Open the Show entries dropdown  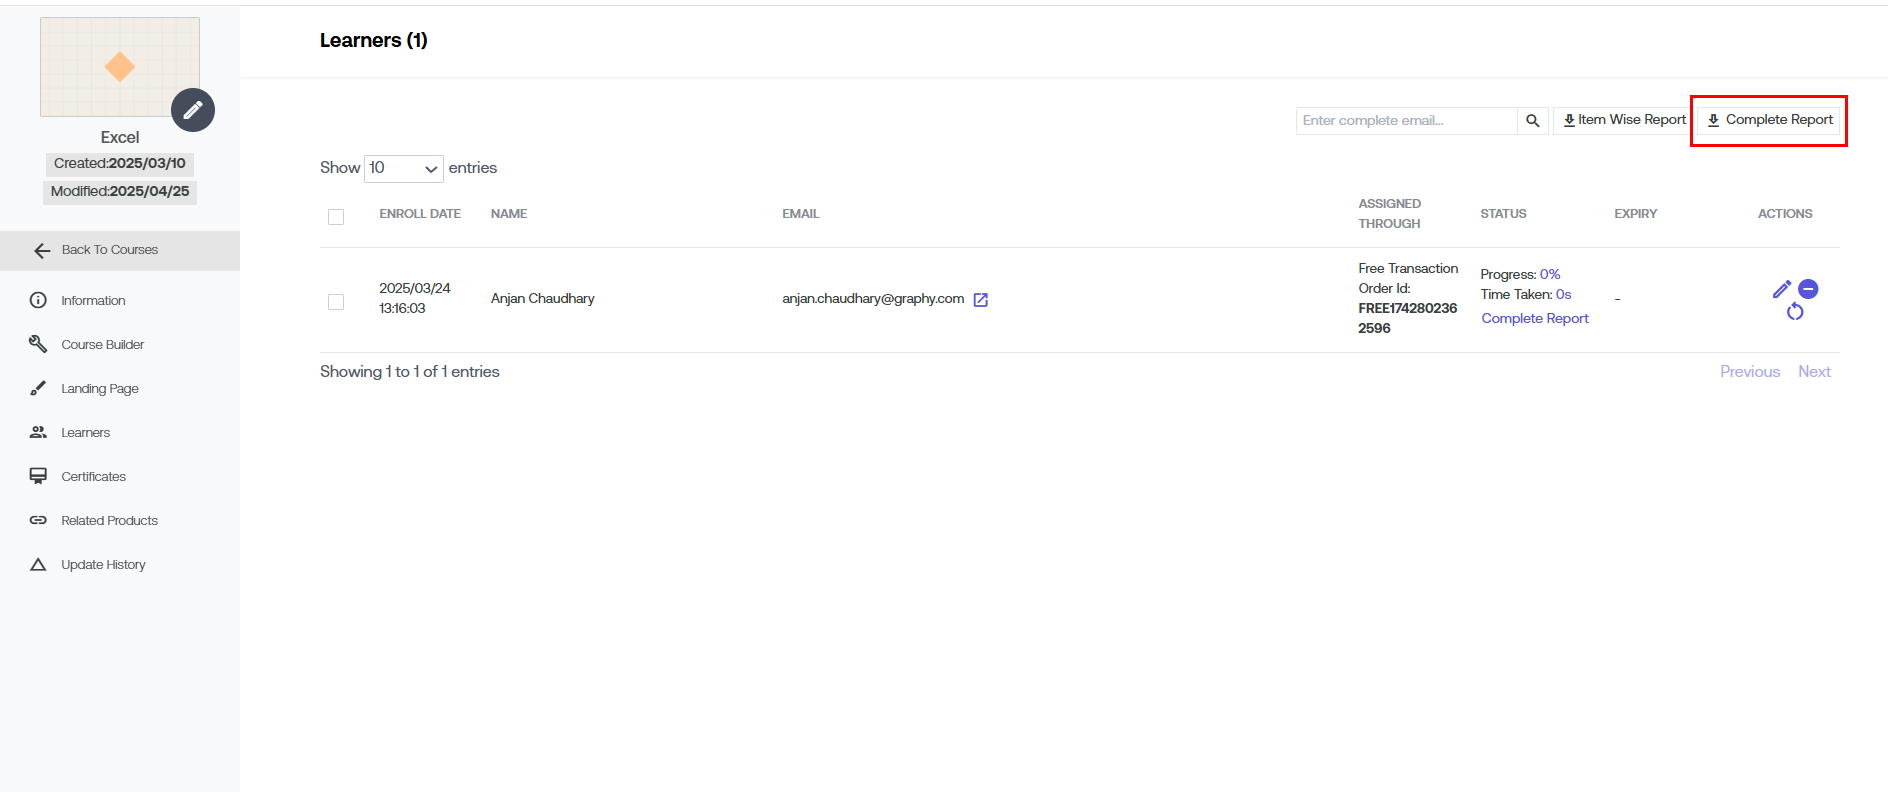[x=404, y=168]
